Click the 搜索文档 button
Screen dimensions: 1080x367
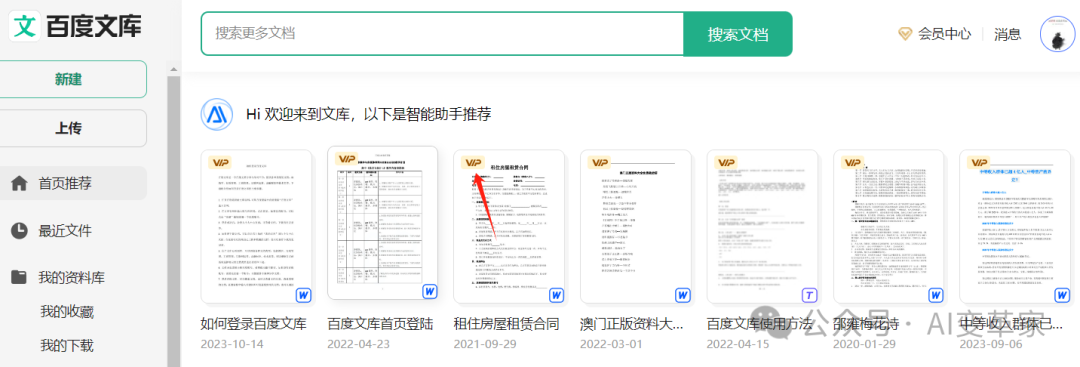click(x=738, y=34)
